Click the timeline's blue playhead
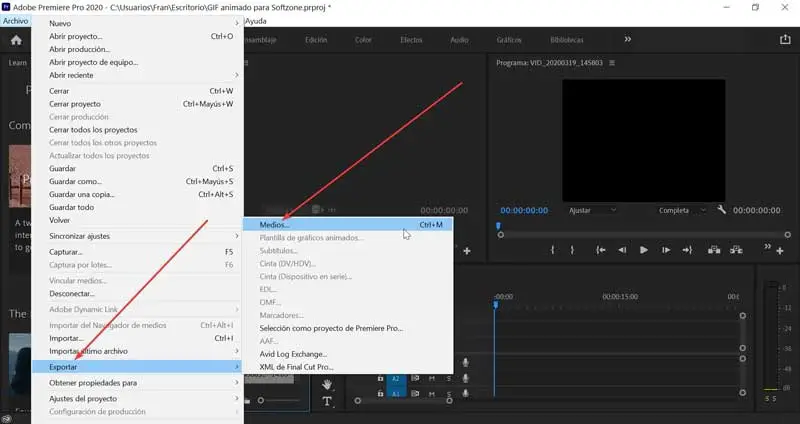The image size is (800, 424). click(x=495, y=305)
